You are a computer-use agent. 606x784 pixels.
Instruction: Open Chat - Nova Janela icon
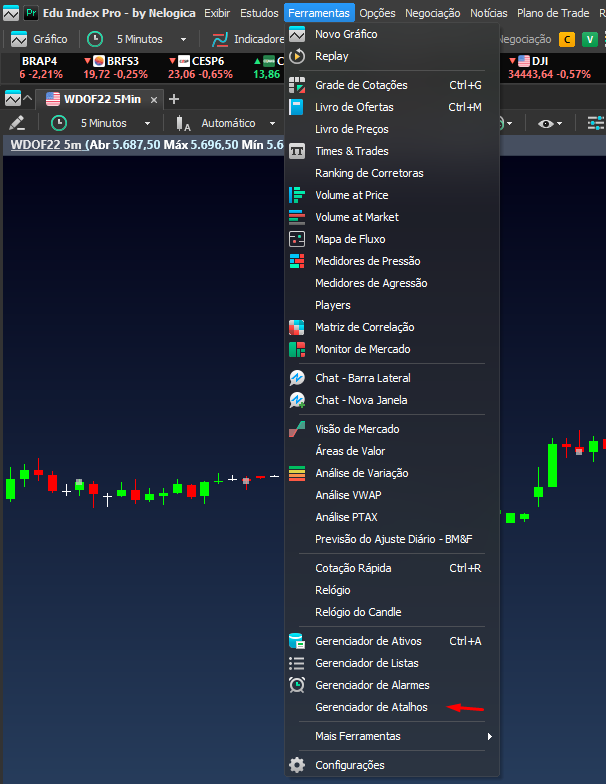(x=297, y=400)
